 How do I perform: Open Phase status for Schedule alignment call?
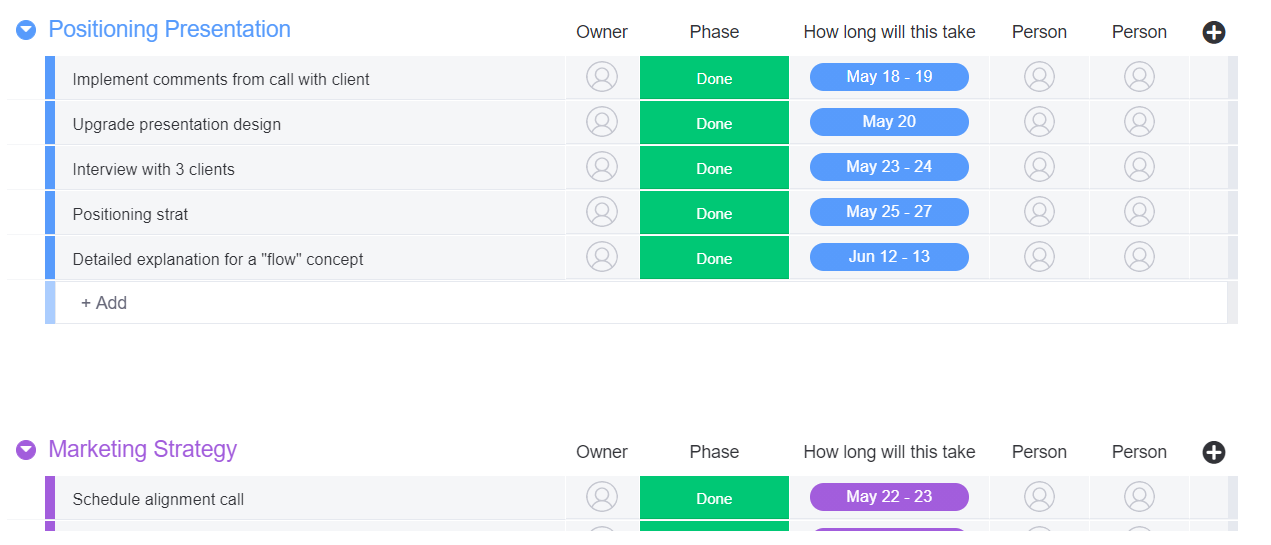pos(714,498)
